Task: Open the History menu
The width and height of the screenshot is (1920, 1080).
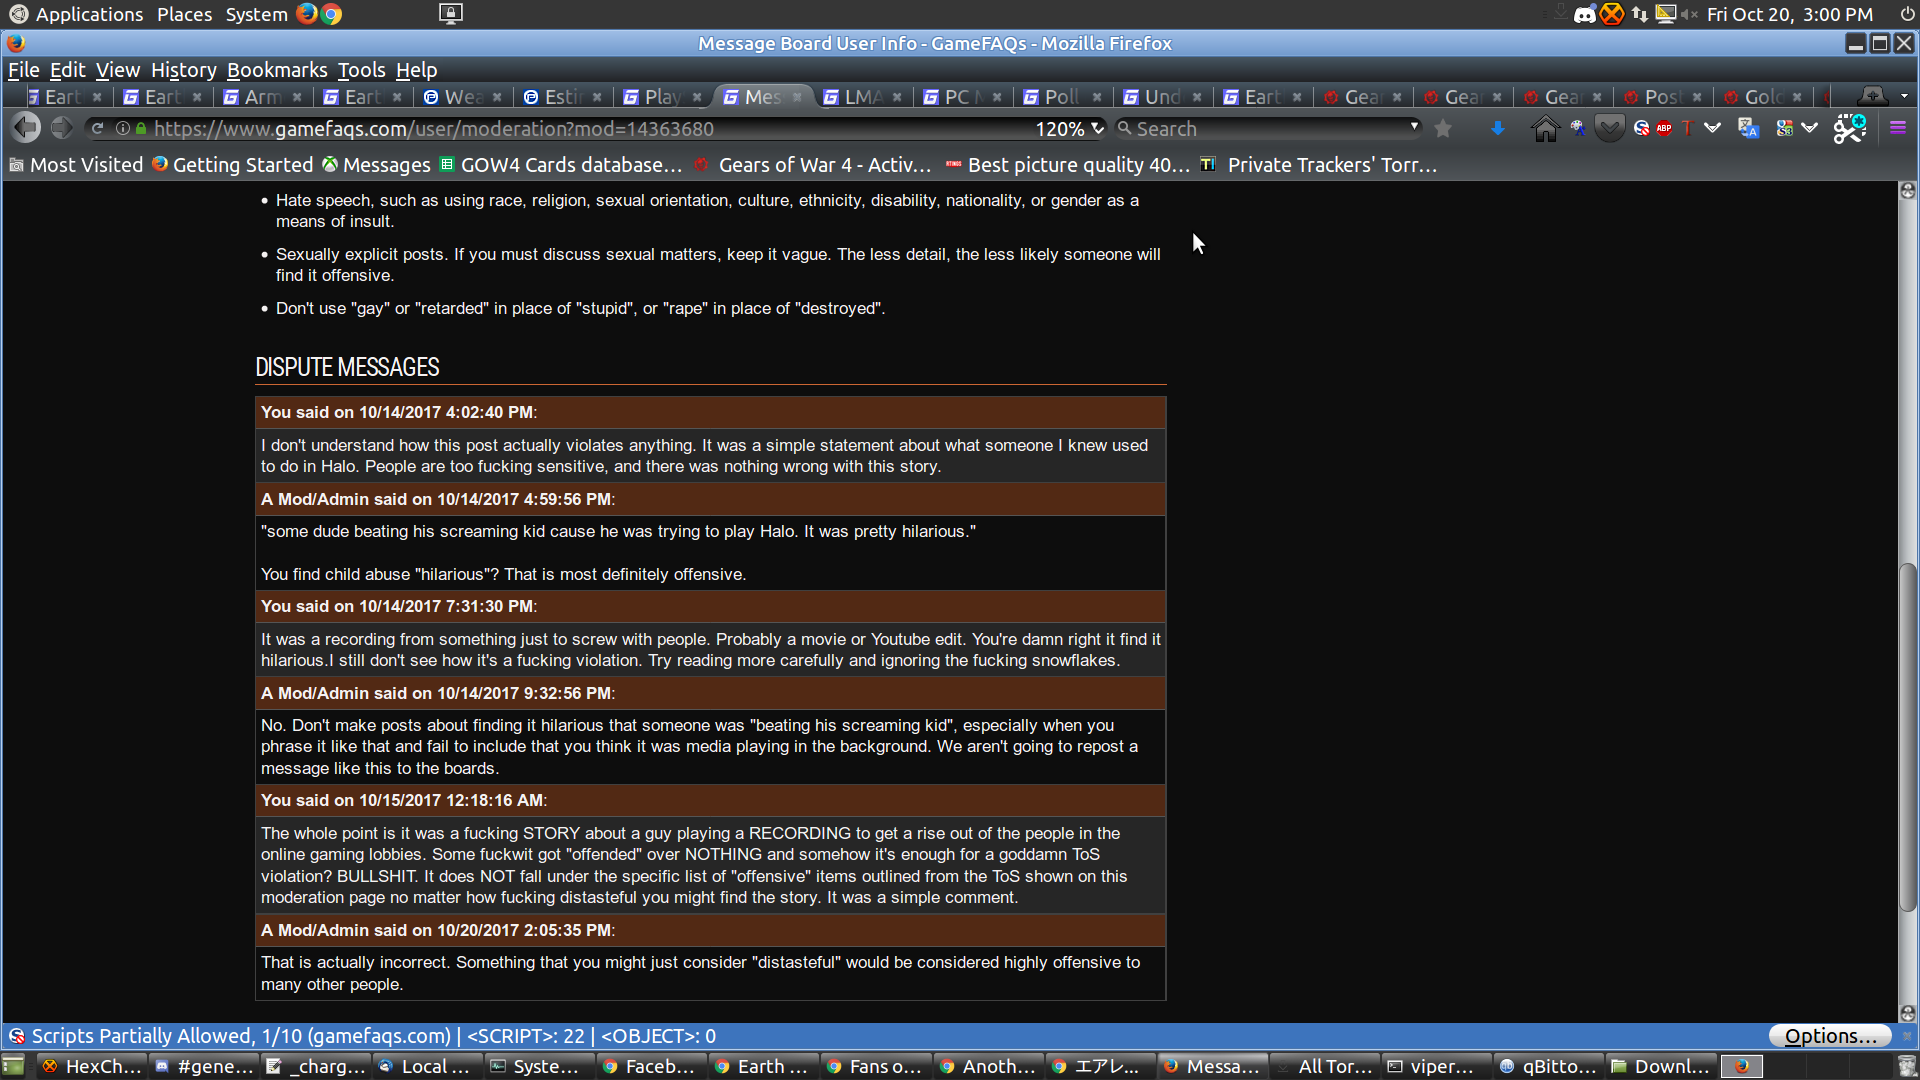Action: pos(183,70)
